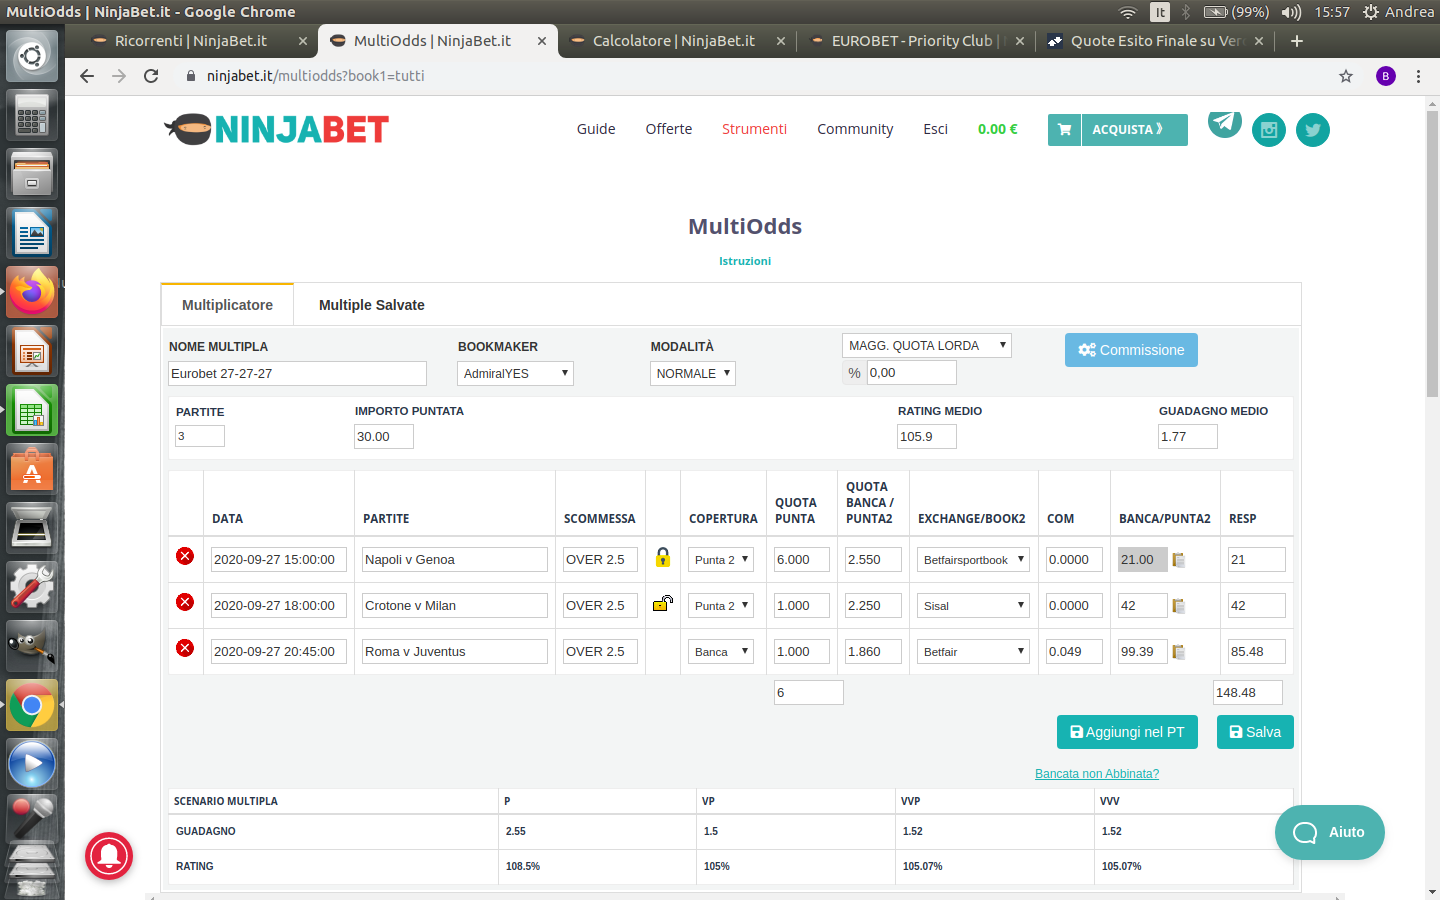Open NinjaBet Twitter icon

click(1313, 130)
